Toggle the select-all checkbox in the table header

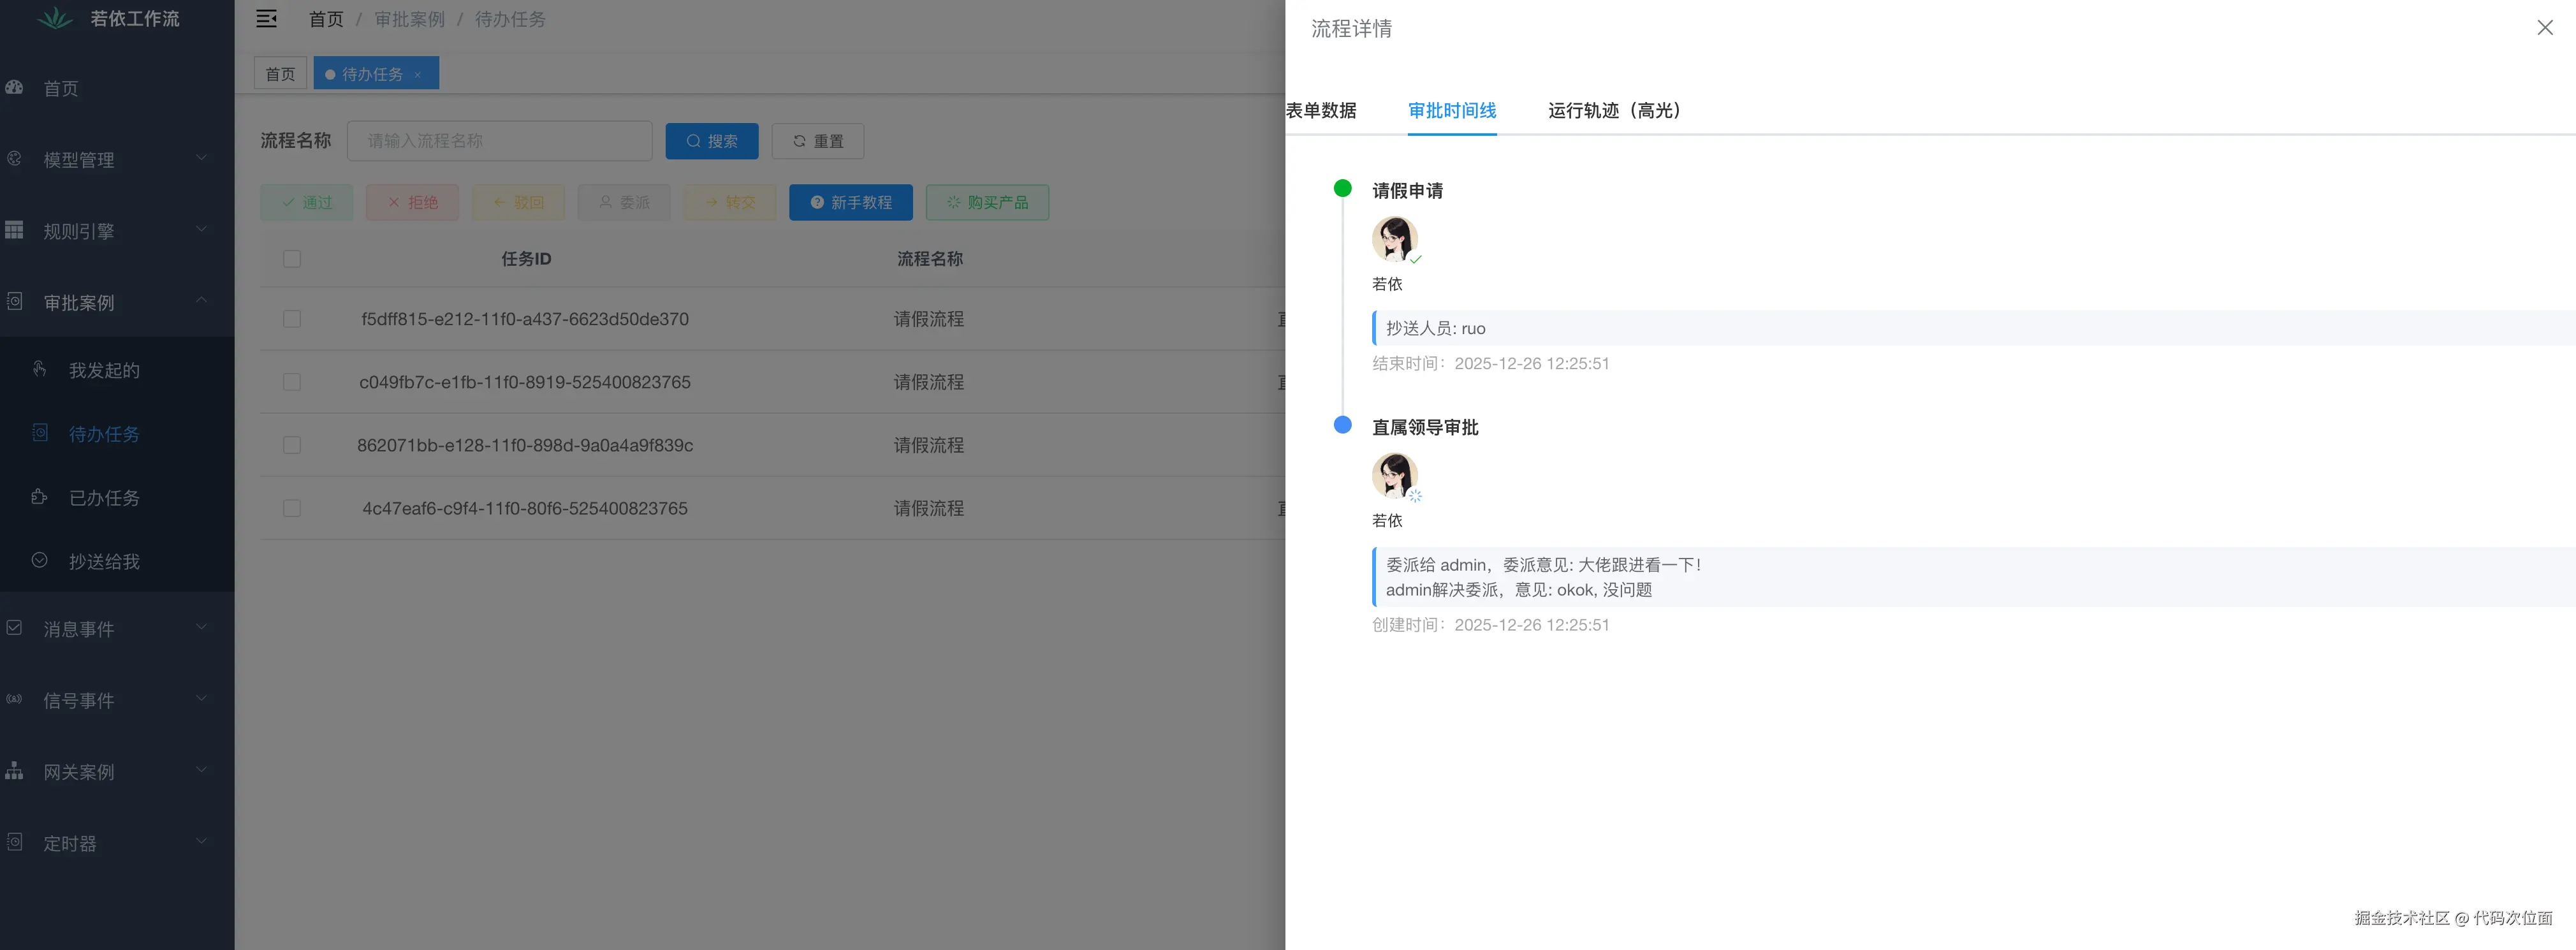click(292, 259)
